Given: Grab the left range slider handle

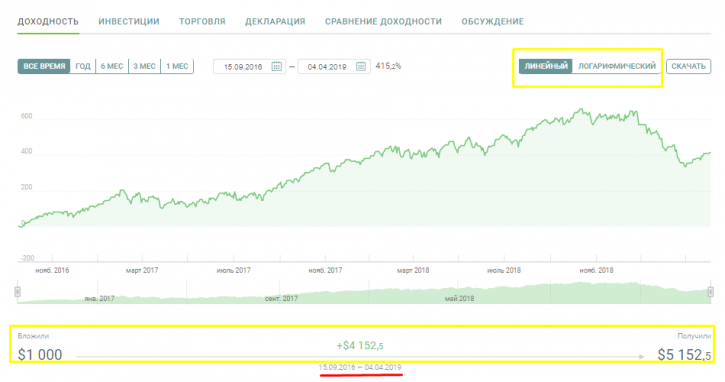Looking at the screenshot, I should [x=18, y=292].
